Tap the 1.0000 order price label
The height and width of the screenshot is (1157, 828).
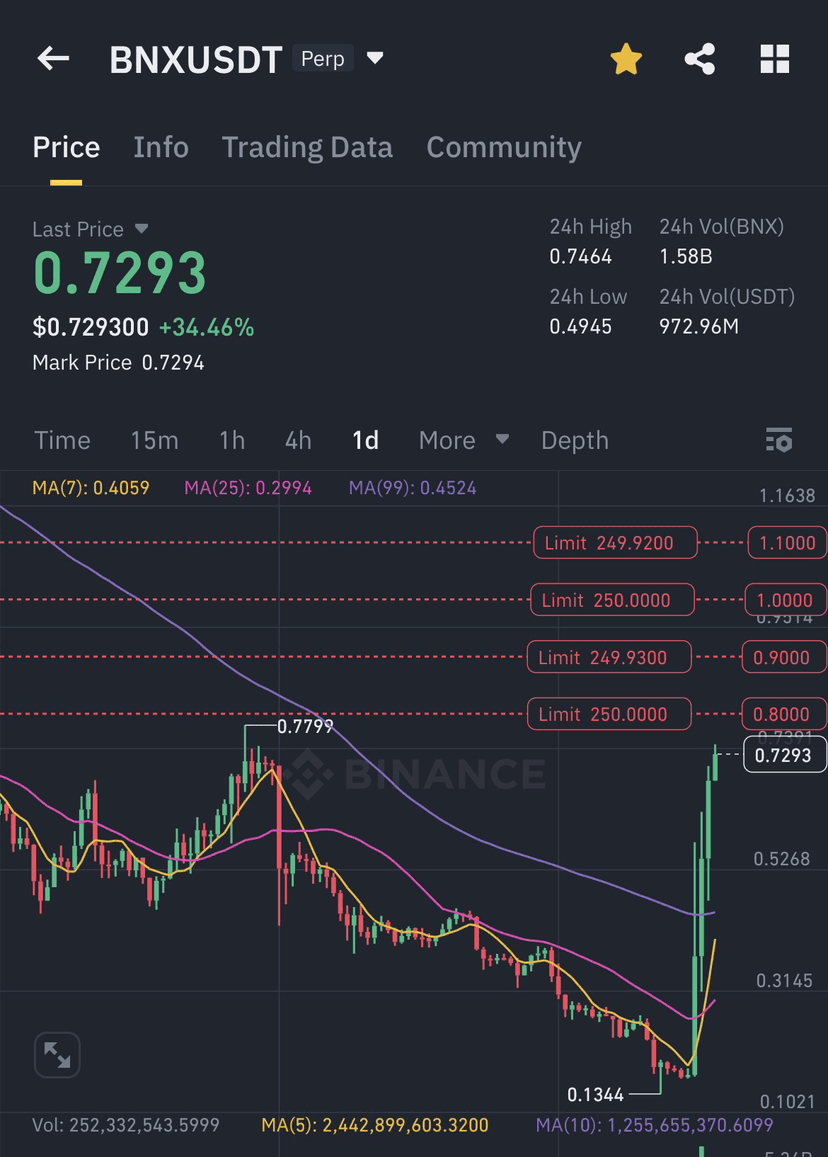click(785, 600)
